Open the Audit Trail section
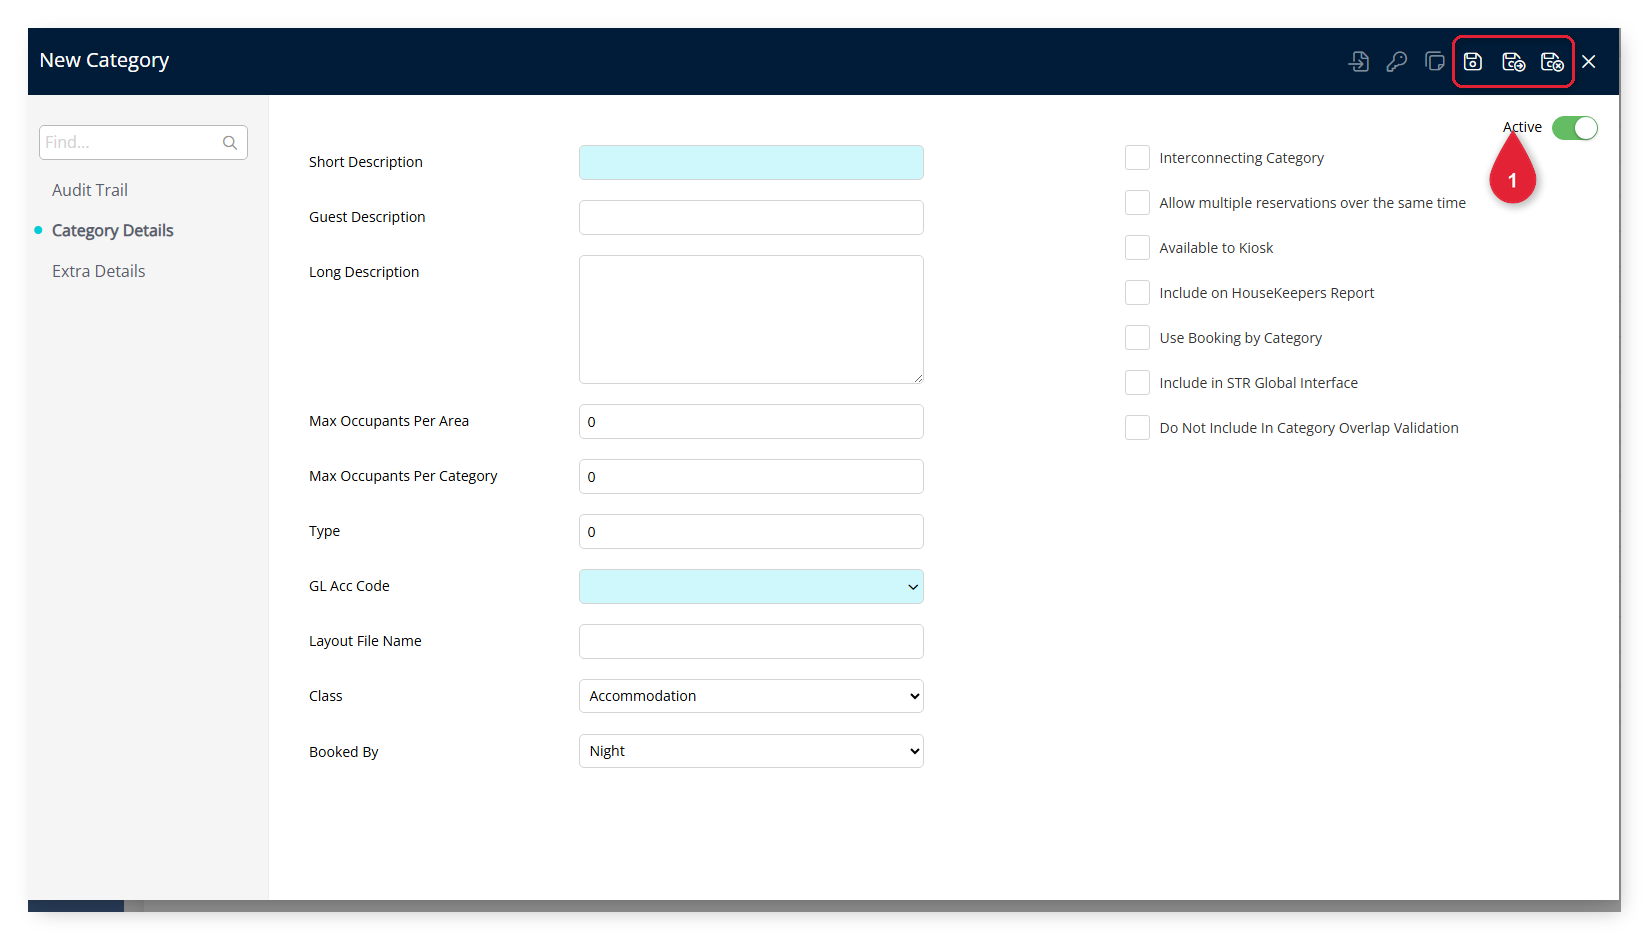This screenshot has height=940, width=1649. pyautogui.click(x=90, y=190)
